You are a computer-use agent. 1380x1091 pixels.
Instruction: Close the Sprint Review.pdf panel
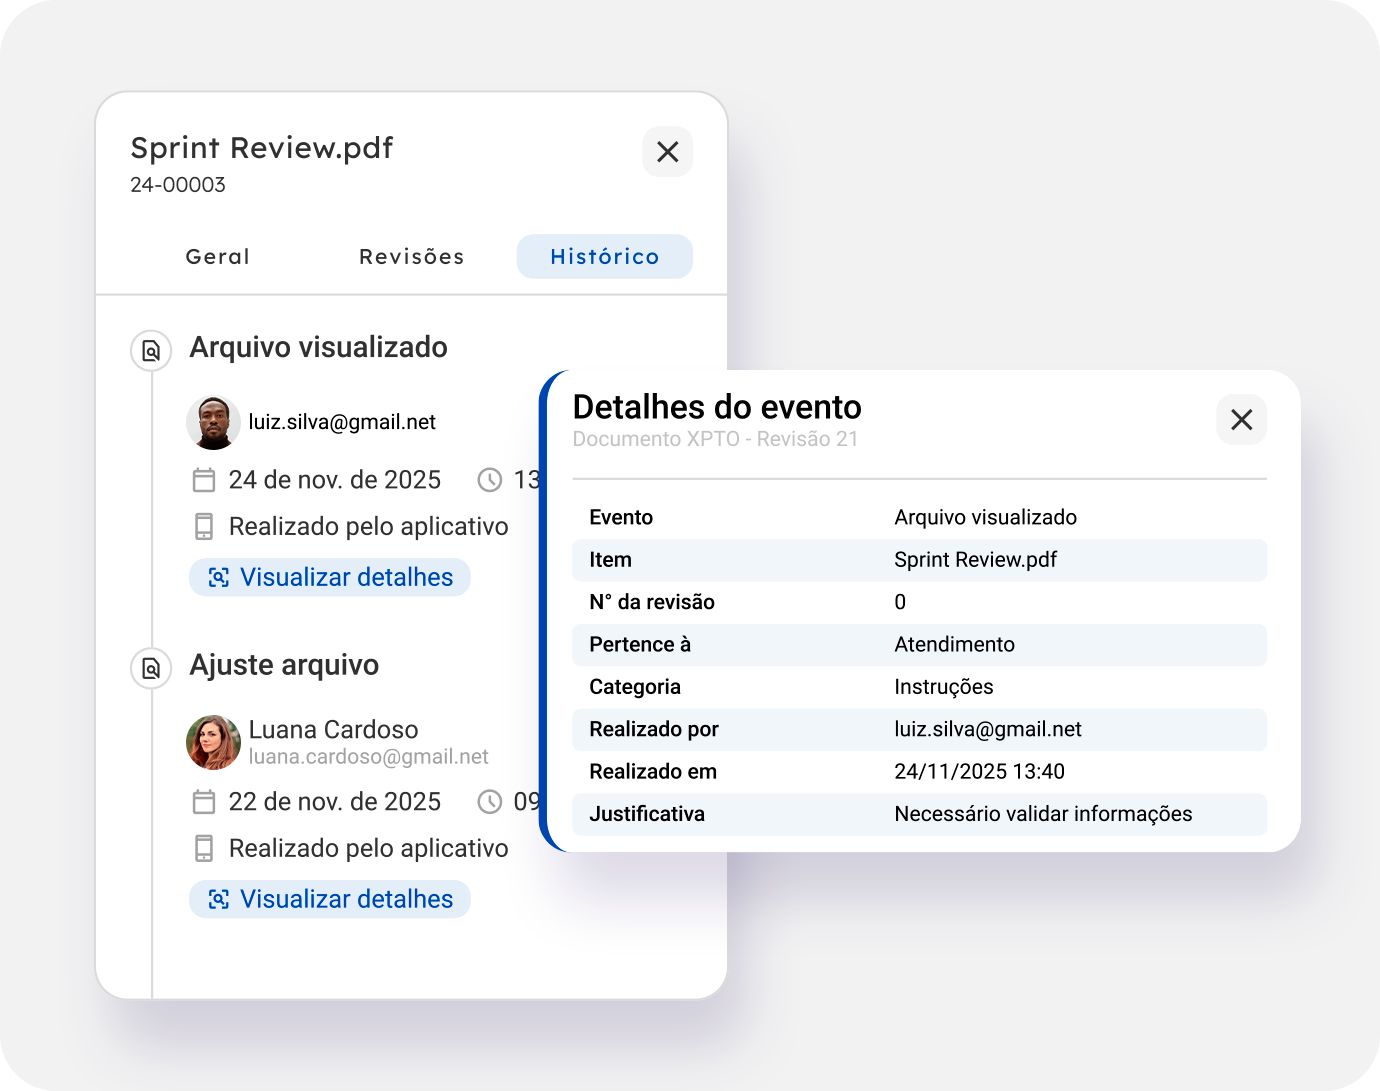coord(667,152)
